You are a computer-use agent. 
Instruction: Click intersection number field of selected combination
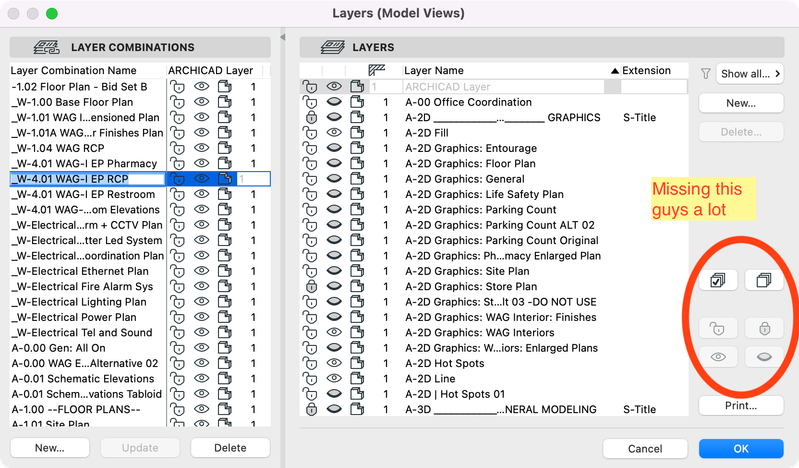(x=253, y=179)
